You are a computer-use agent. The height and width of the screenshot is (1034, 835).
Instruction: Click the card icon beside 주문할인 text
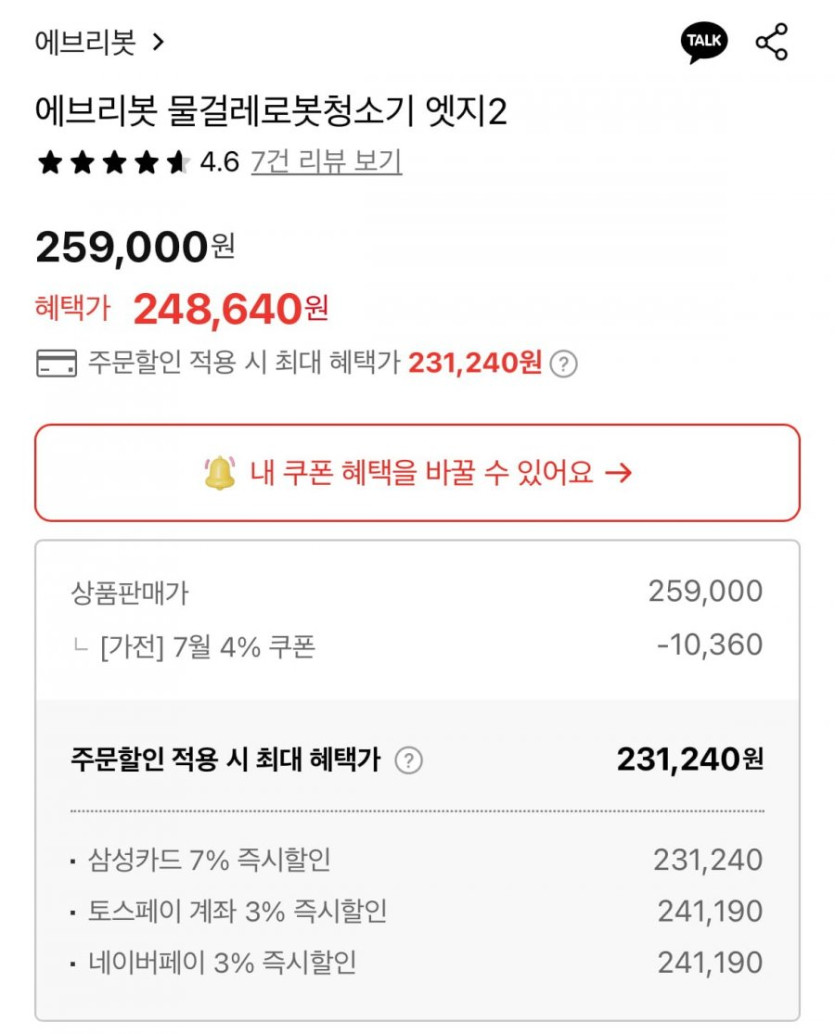[56, 363]
